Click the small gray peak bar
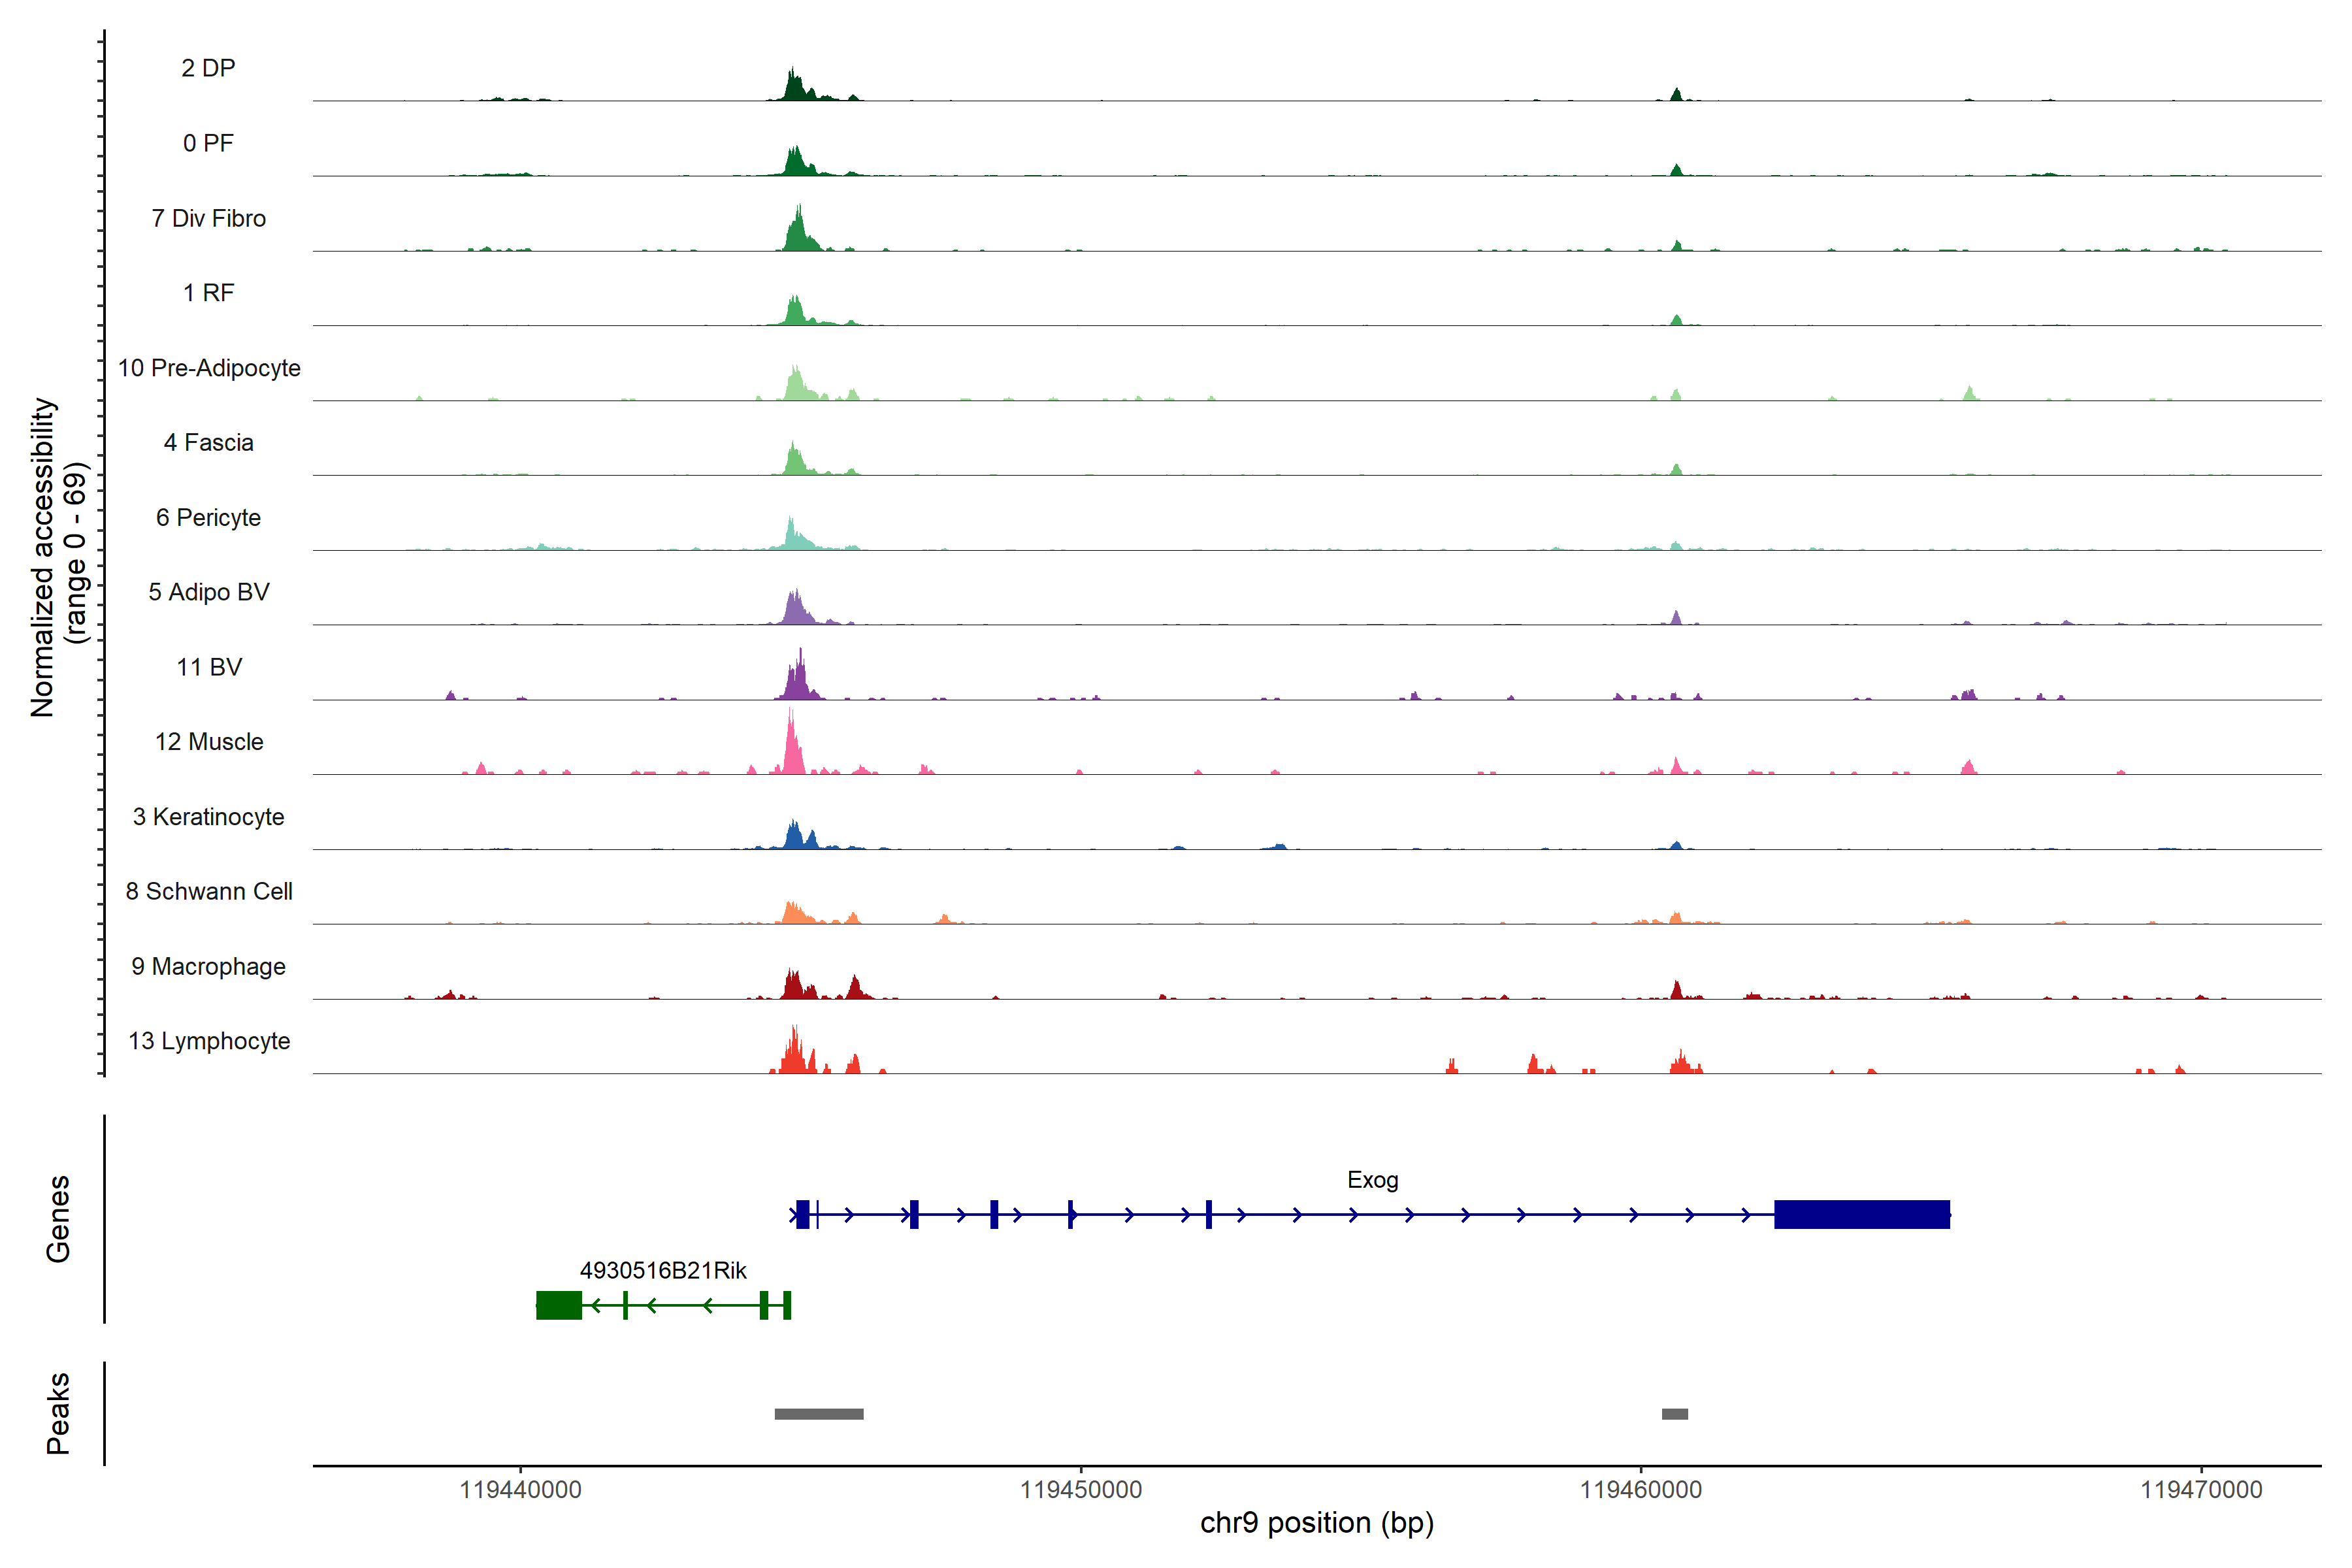Screen dimensions: 2352x1568 (x=1675, y=1414)
